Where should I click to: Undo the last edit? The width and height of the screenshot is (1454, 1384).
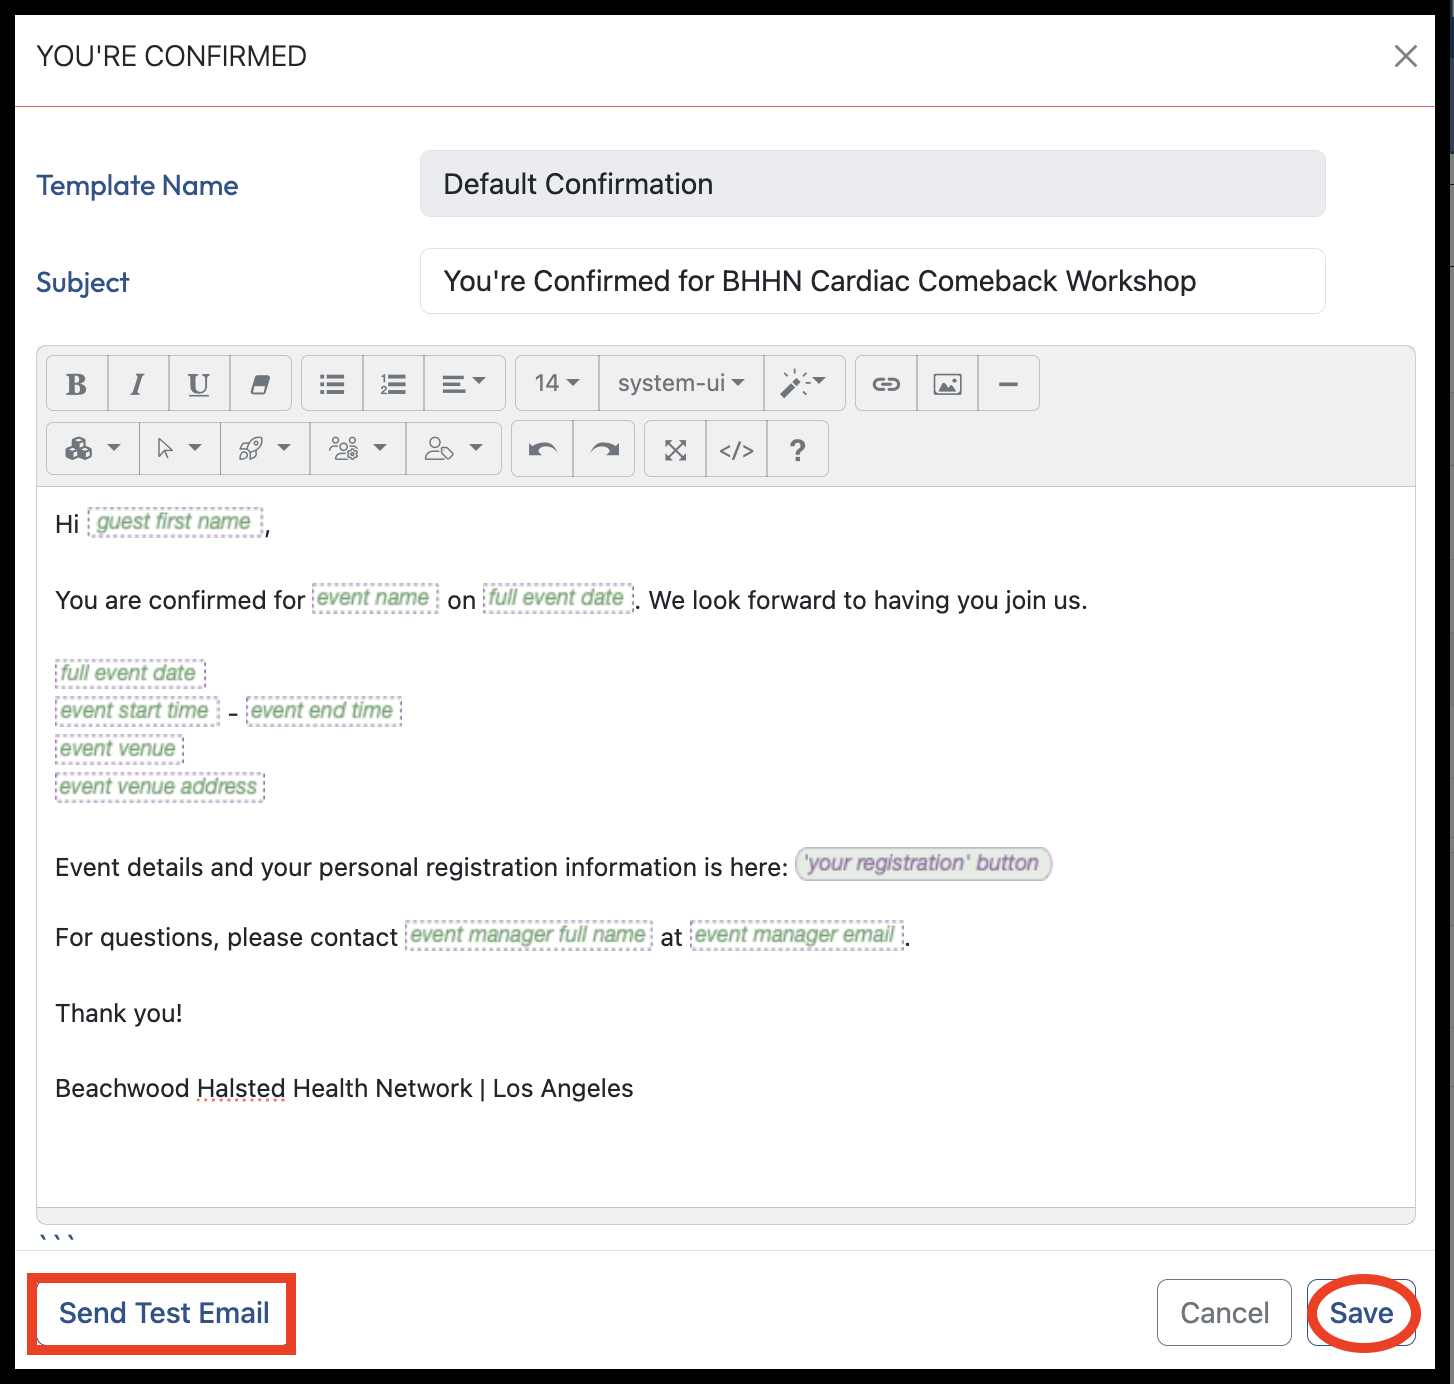[x=542, y=449]
